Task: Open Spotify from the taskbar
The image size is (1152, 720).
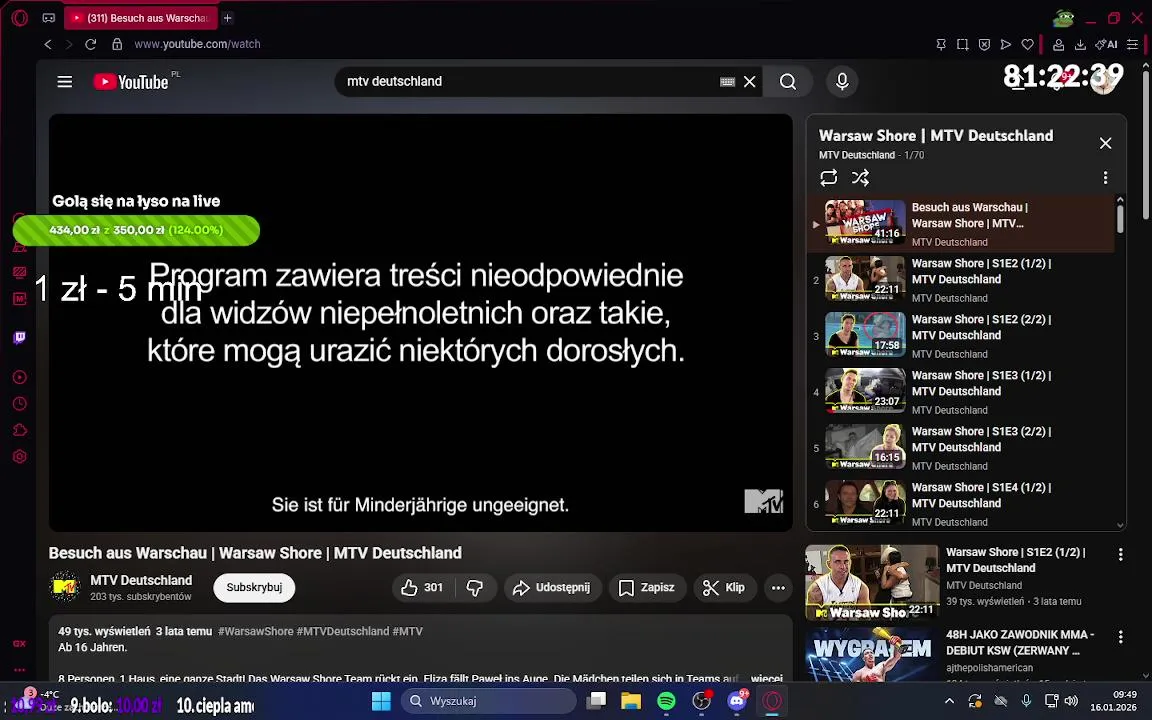Action: pyautogui.click(x=666, y=701)
